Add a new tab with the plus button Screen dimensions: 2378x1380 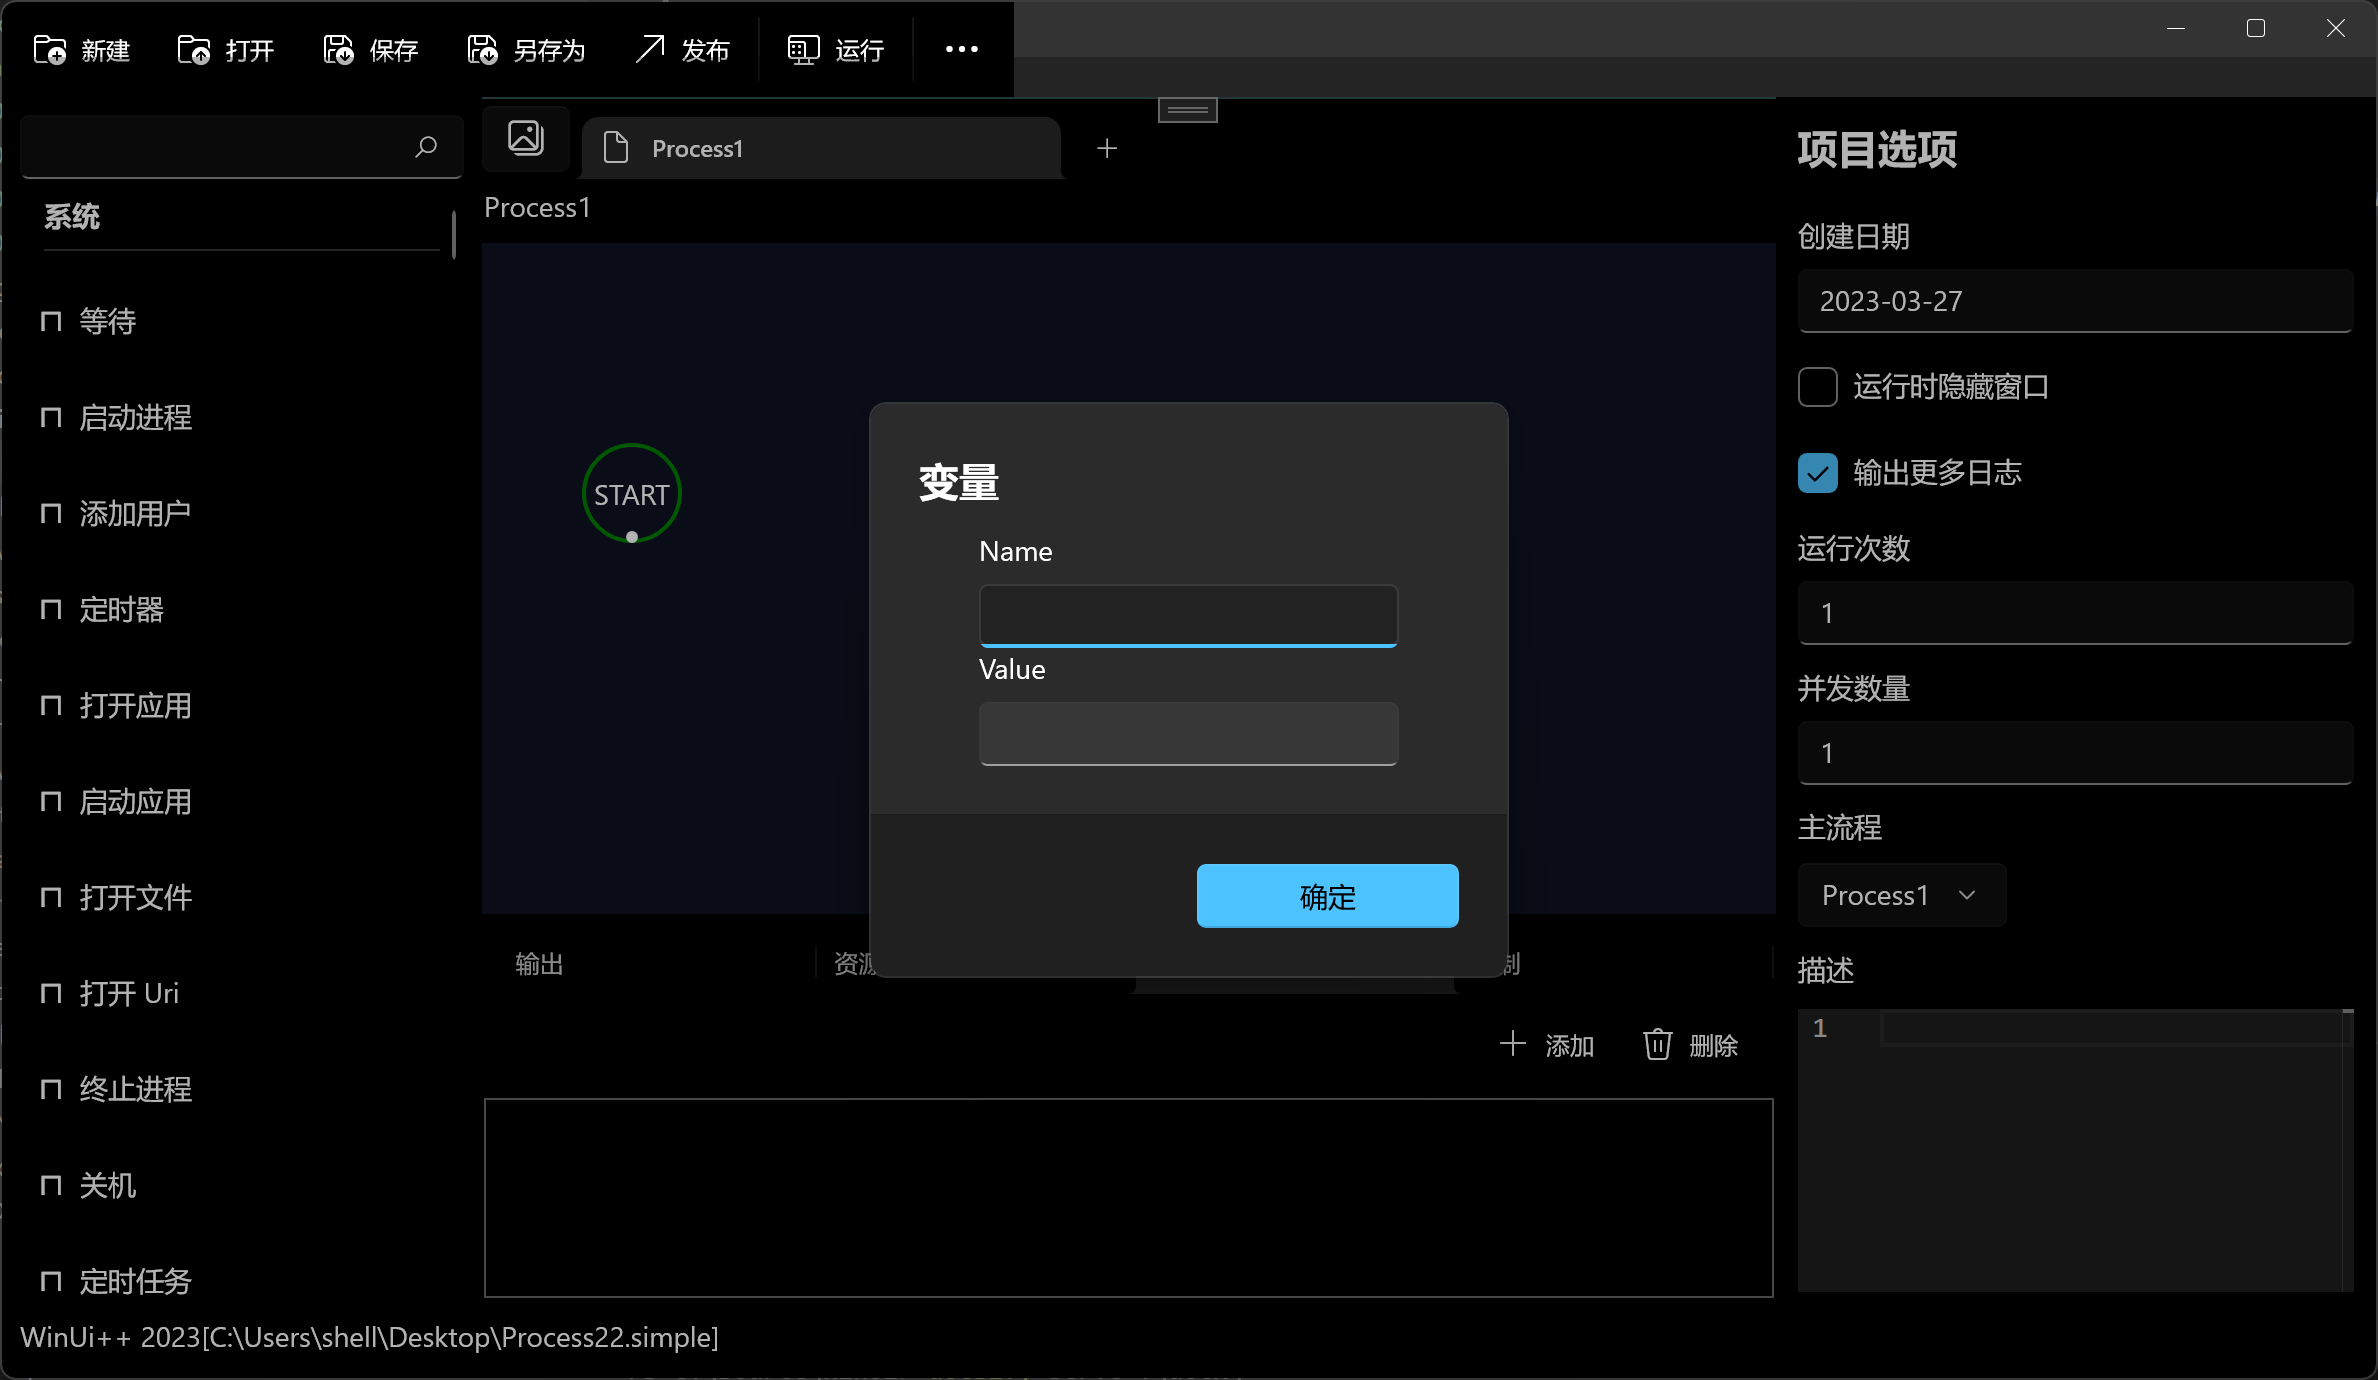pos(1106,148)
